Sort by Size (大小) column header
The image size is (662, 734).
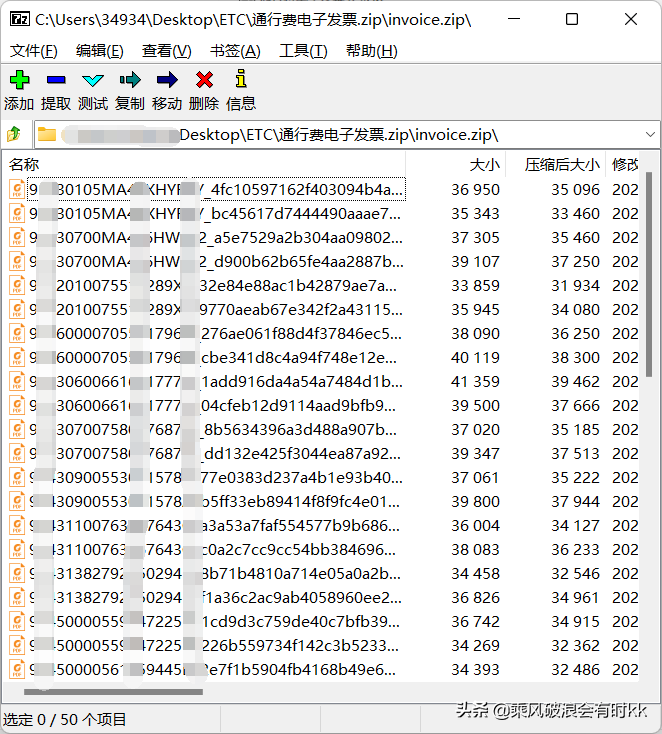484,165
